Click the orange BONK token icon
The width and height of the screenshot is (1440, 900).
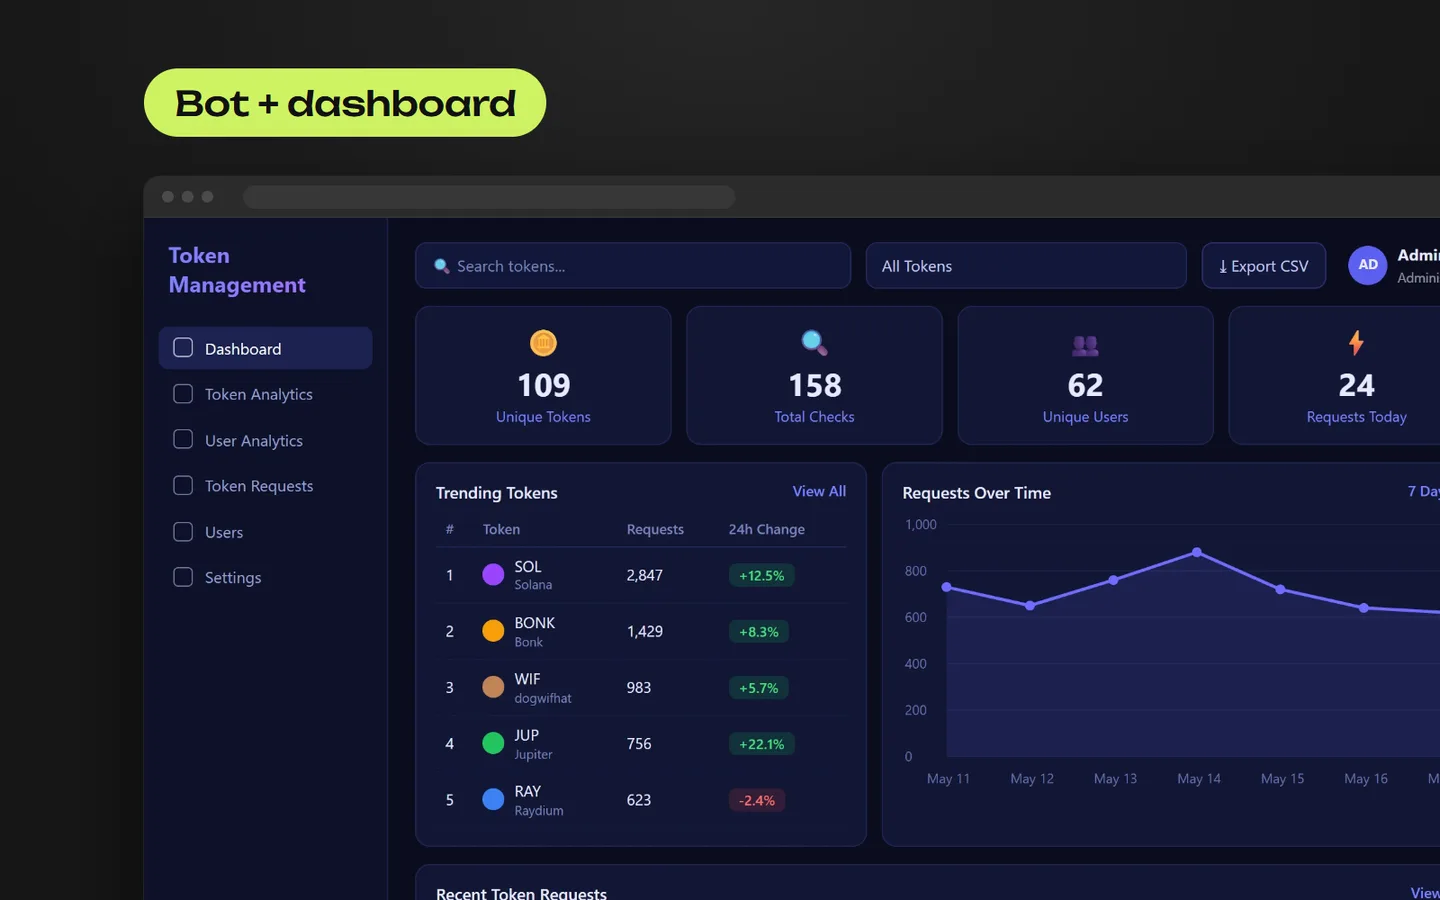pos(493,631)
